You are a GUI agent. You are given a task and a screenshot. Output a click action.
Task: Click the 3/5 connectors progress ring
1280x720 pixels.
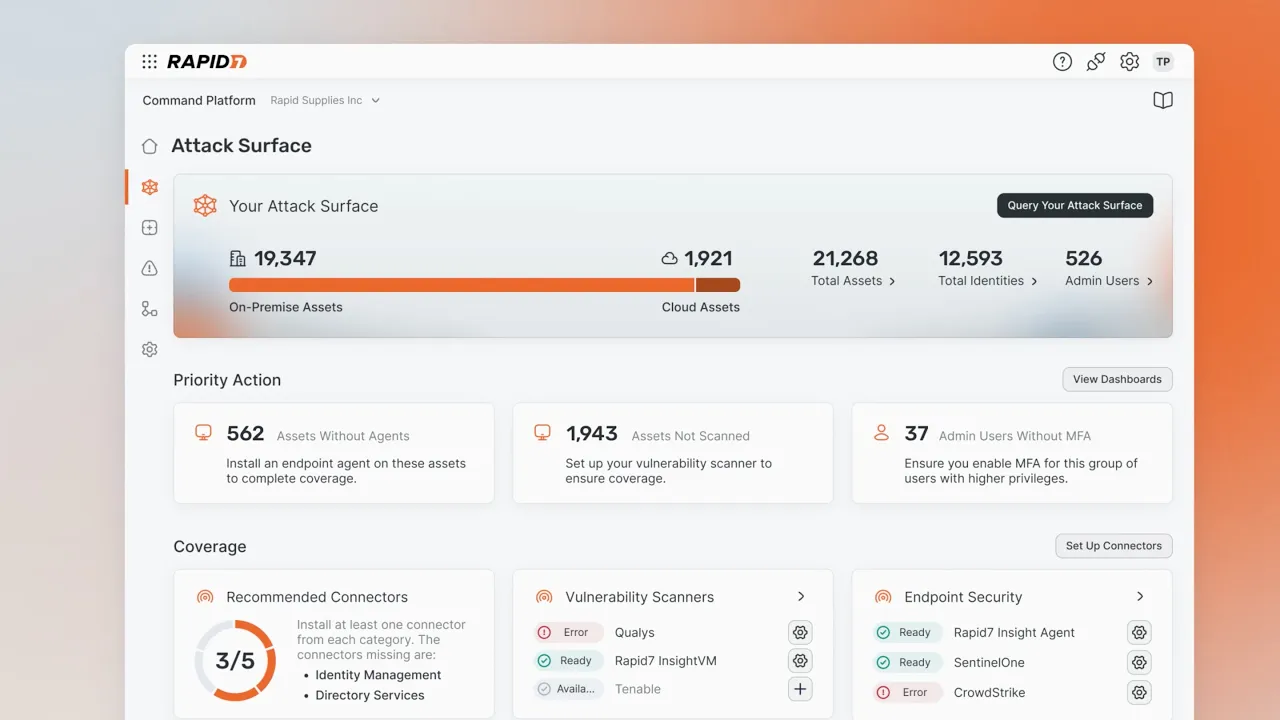tap(235, 660)
